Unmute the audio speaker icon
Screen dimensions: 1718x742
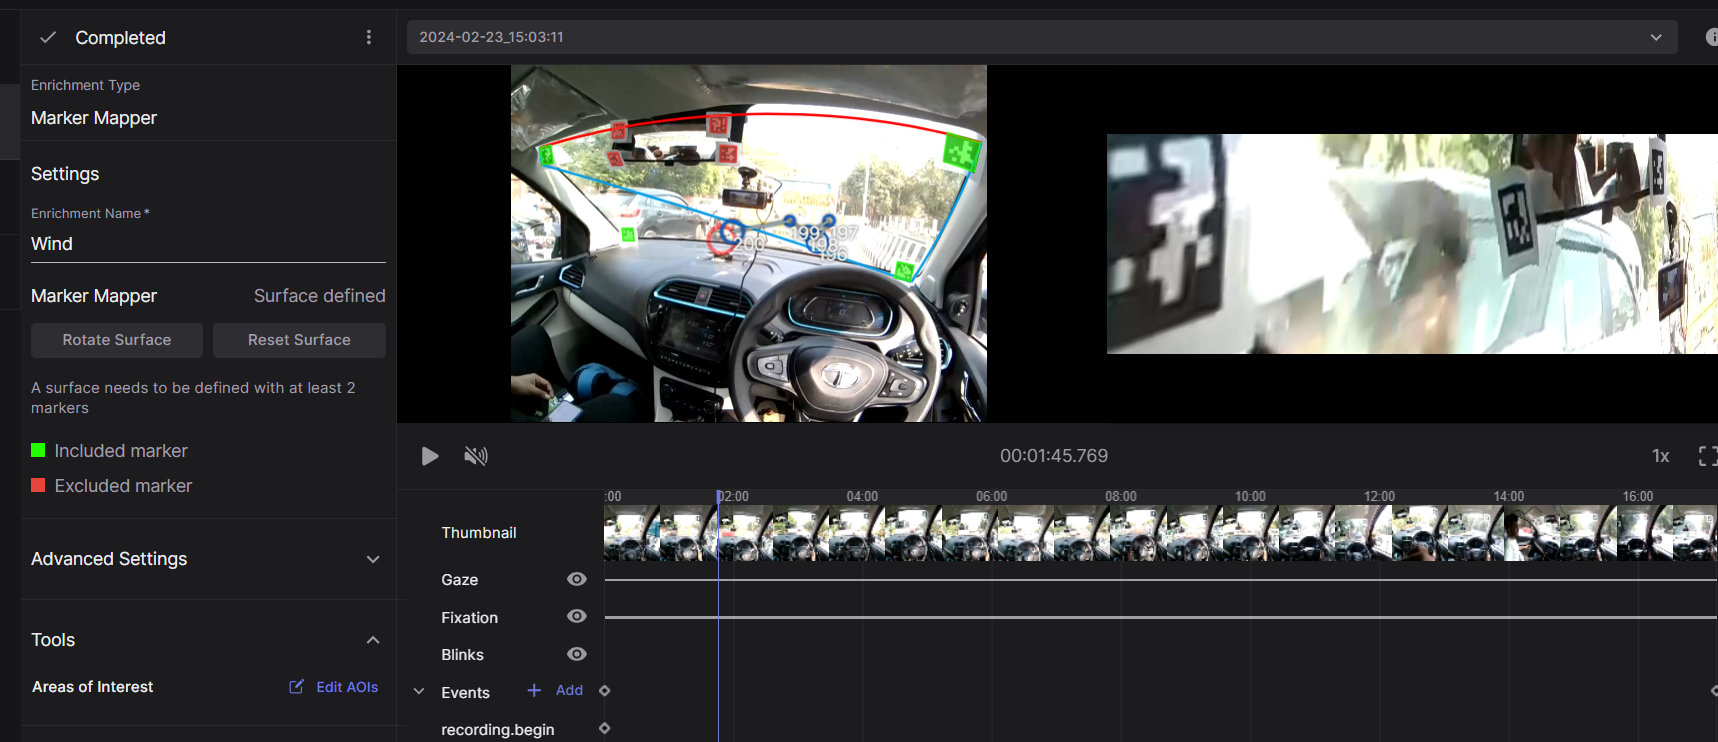click(476, 456)
